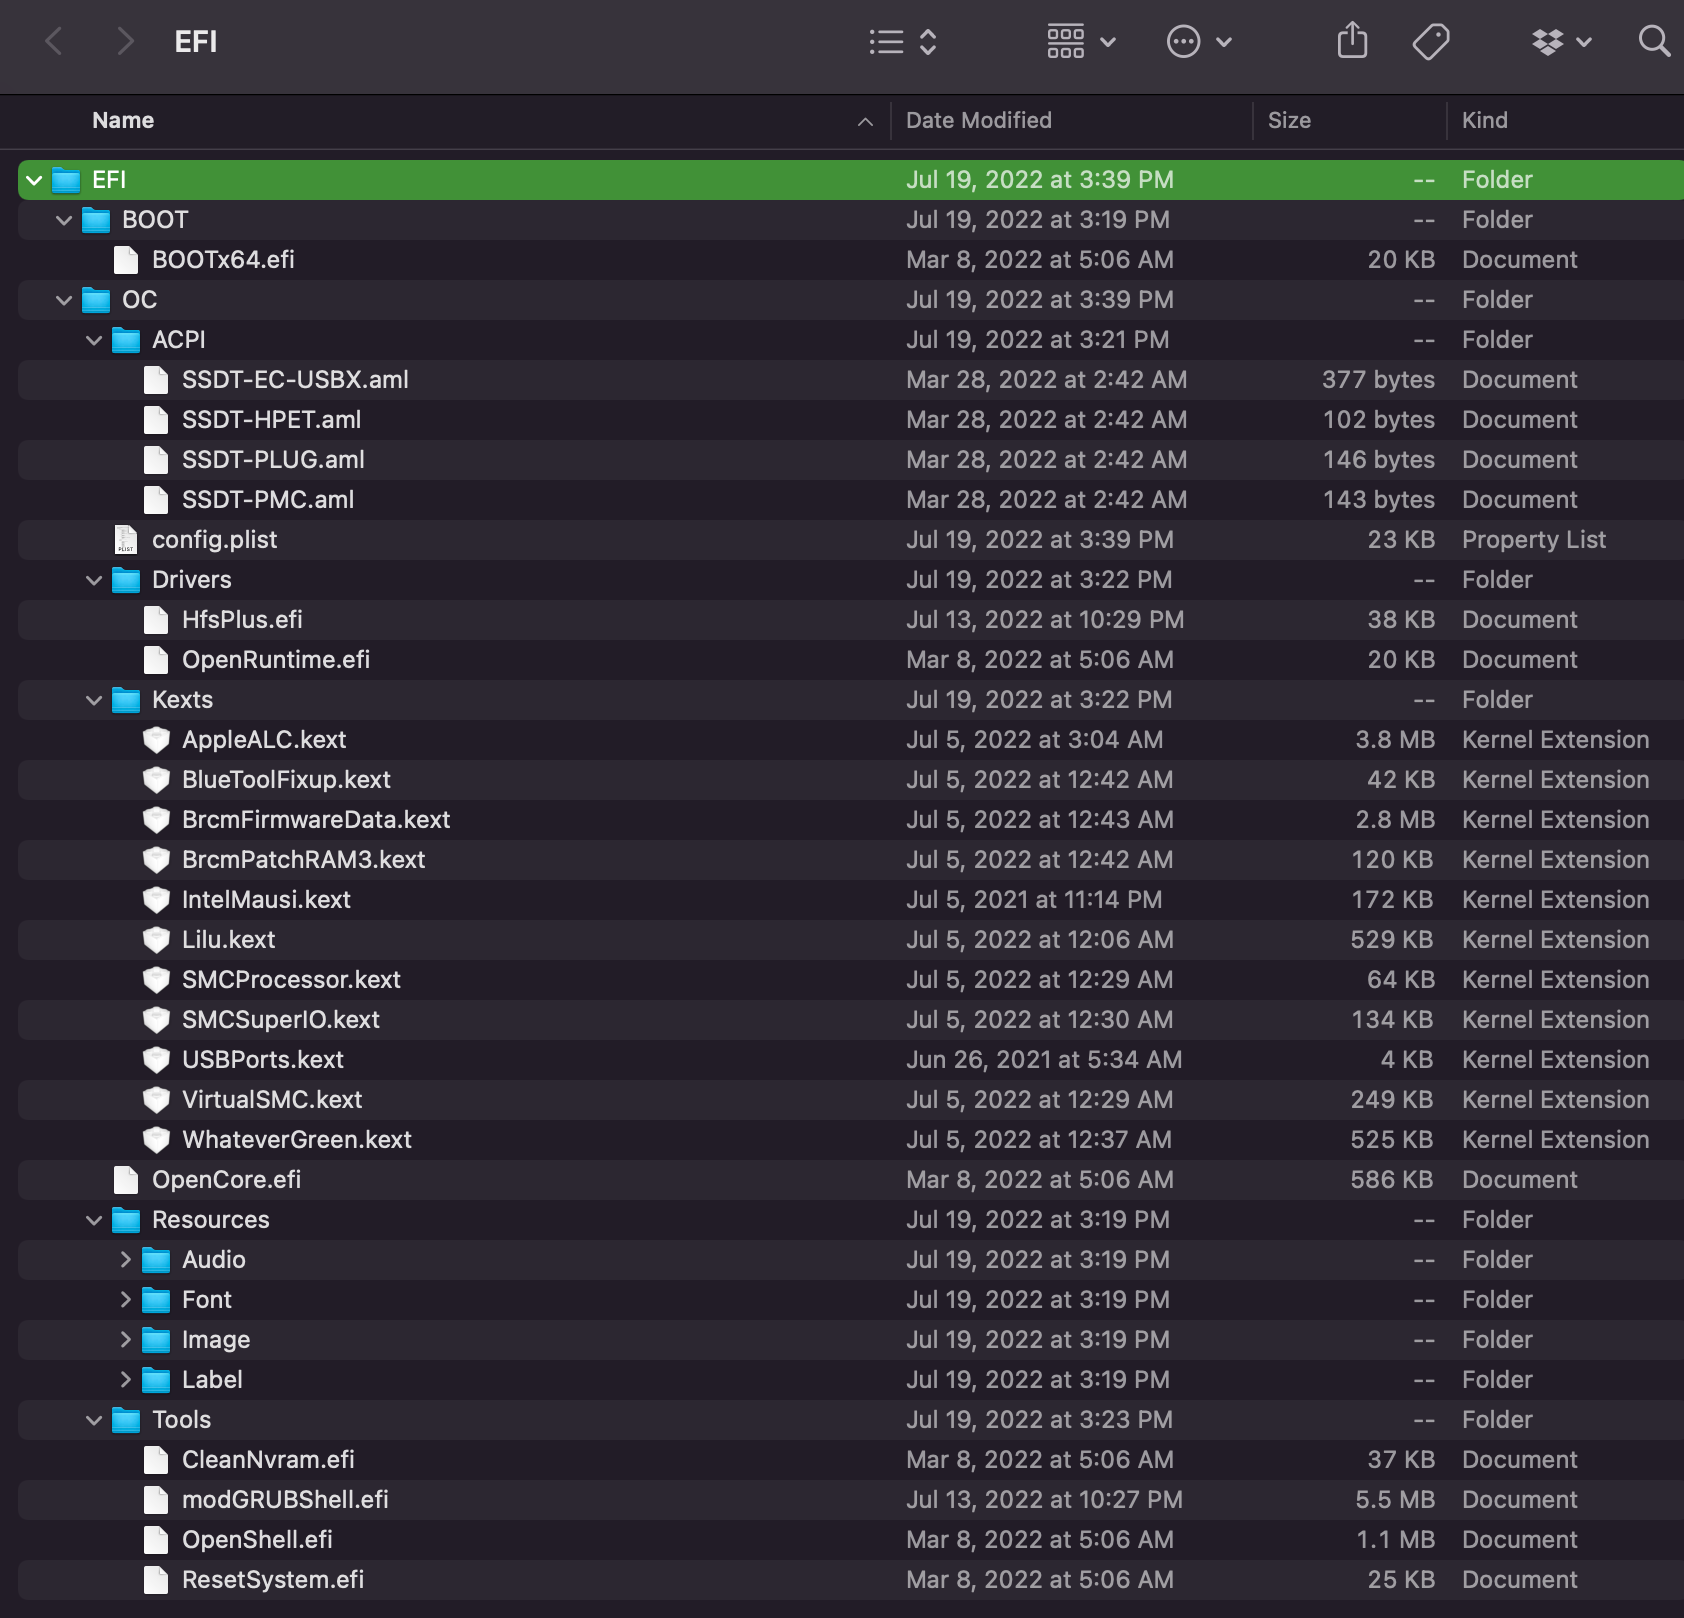
Task: Click the AppleALC.kext icon
Action: [x=156, y=740]
